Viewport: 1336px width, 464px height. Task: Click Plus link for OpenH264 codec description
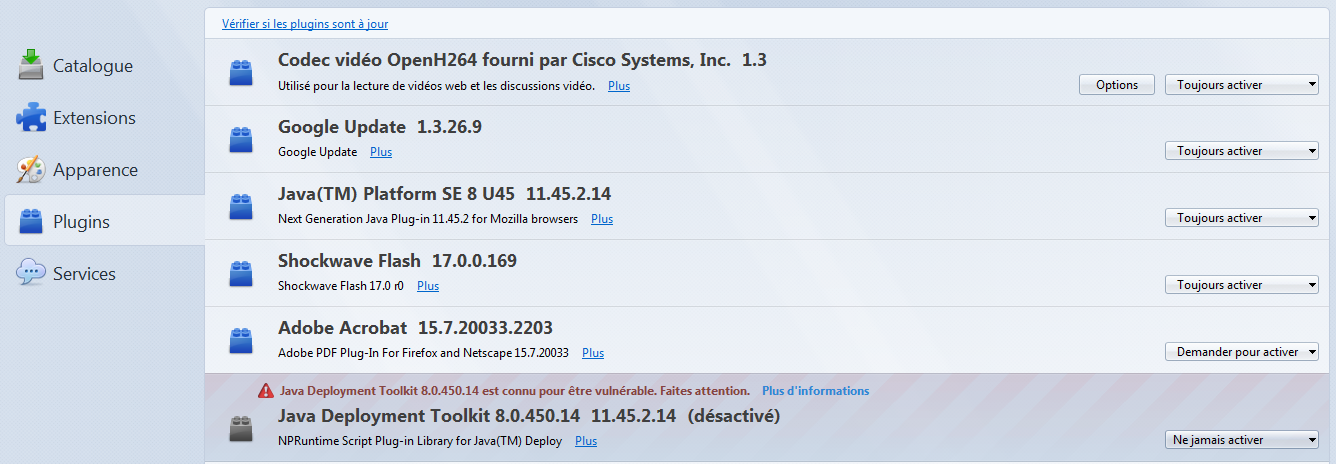pyautogui.click(x=619, y=86)
